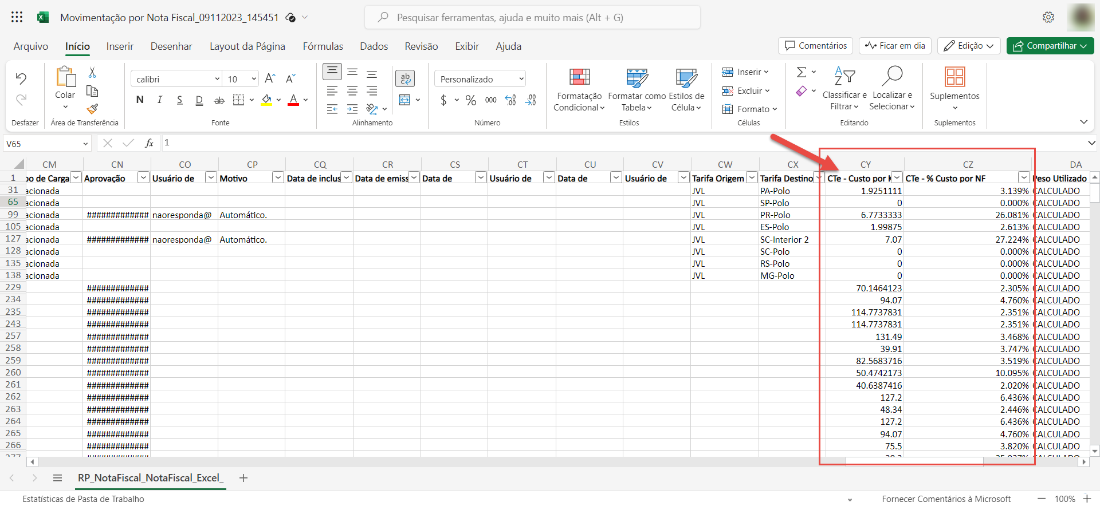Open the Fórmulas ribbon tab
This screenshot has height=506, width=1100.
pyautogui.click(x=322, y=46)
